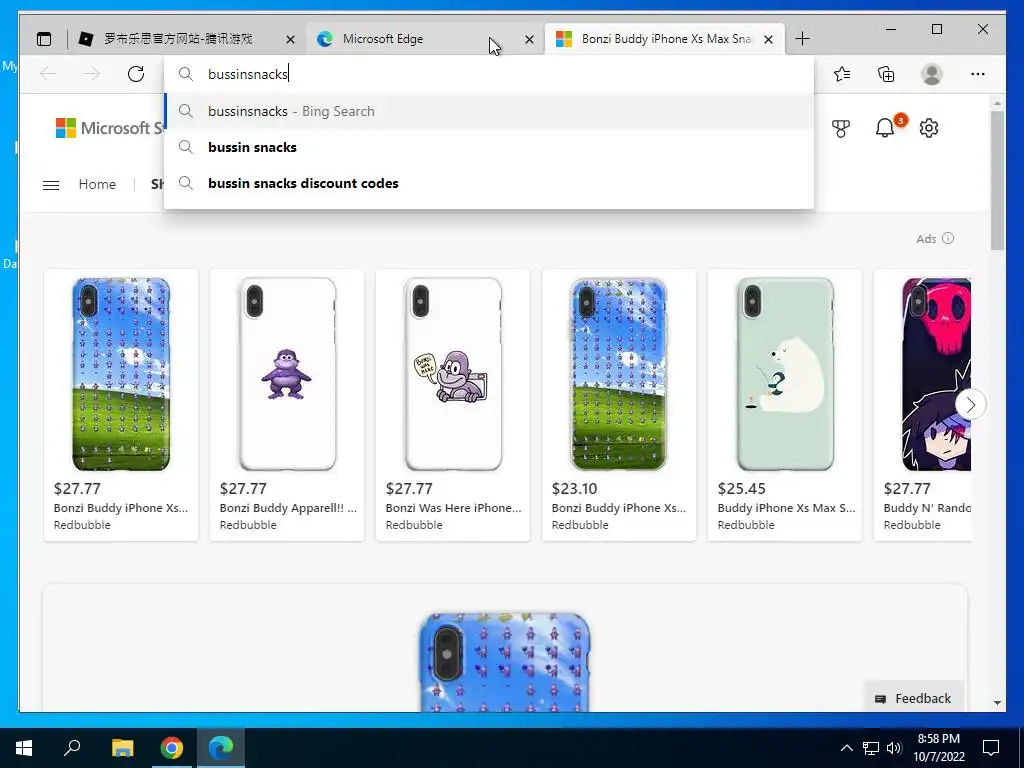The image size is (1024, 768).
Task: Open the first $27.77 Bonzi Buddy iPhone Xs case
Action: tap(121, 405)
